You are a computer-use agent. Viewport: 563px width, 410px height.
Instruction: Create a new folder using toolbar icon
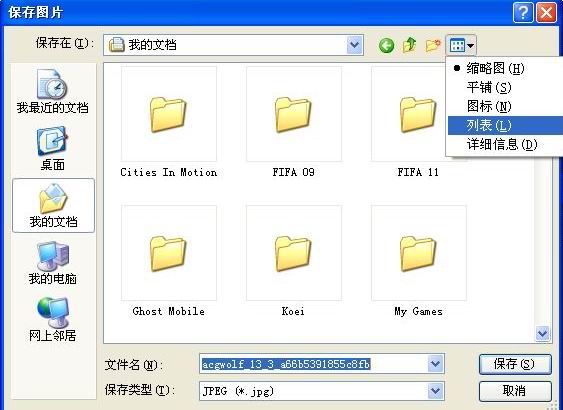(433, 46)
